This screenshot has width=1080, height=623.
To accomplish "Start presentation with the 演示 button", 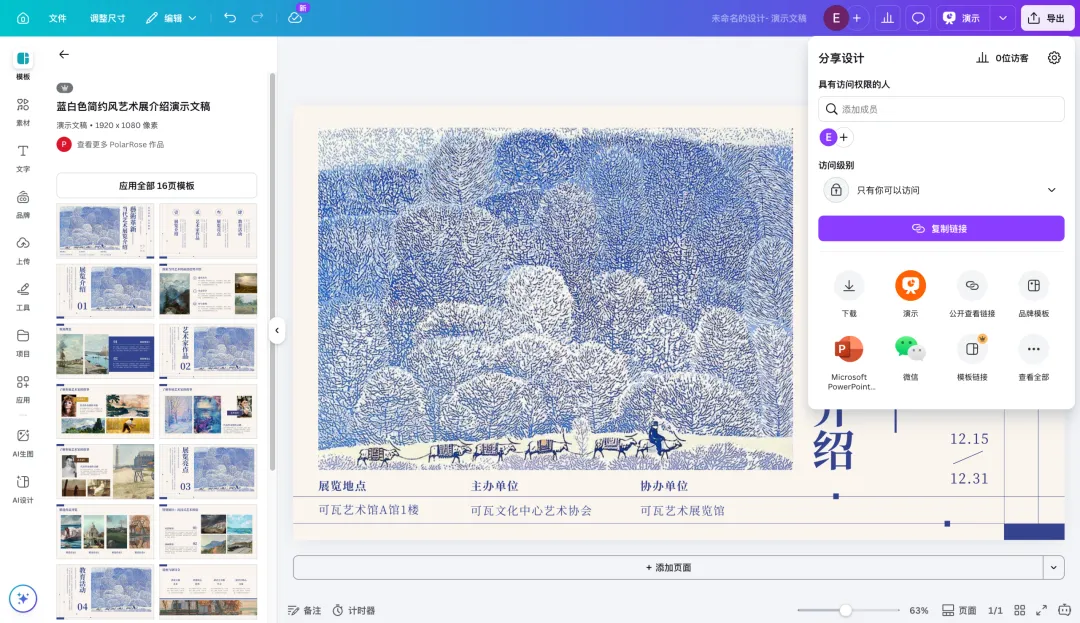I will pos(962,18).
